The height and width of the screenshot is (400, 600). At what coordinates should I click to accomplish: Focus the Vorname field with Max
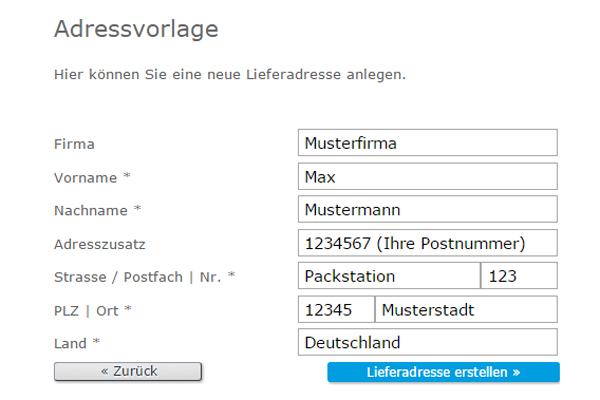coord(427,176)
